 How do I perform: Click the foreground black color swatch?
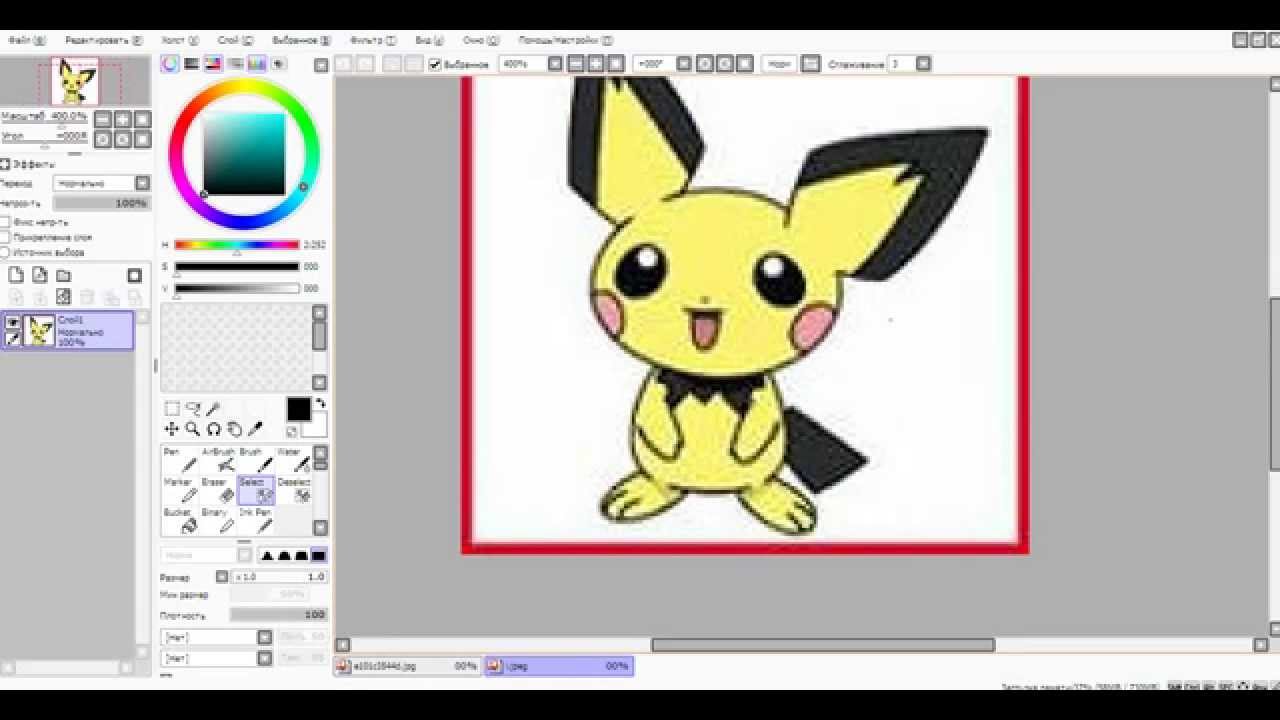[x=298, y=409]
